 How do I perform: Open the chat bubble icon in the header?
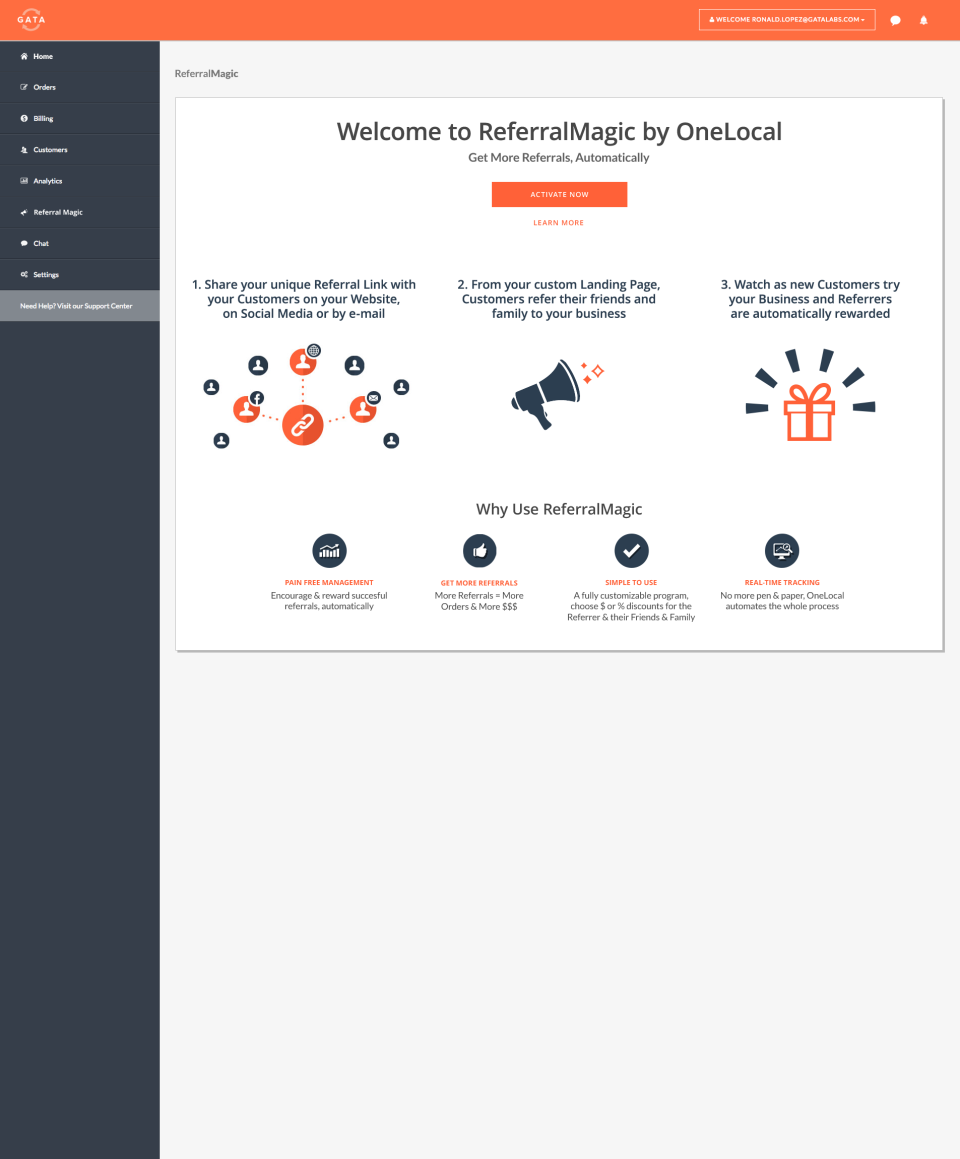click(x=895, y=19)
